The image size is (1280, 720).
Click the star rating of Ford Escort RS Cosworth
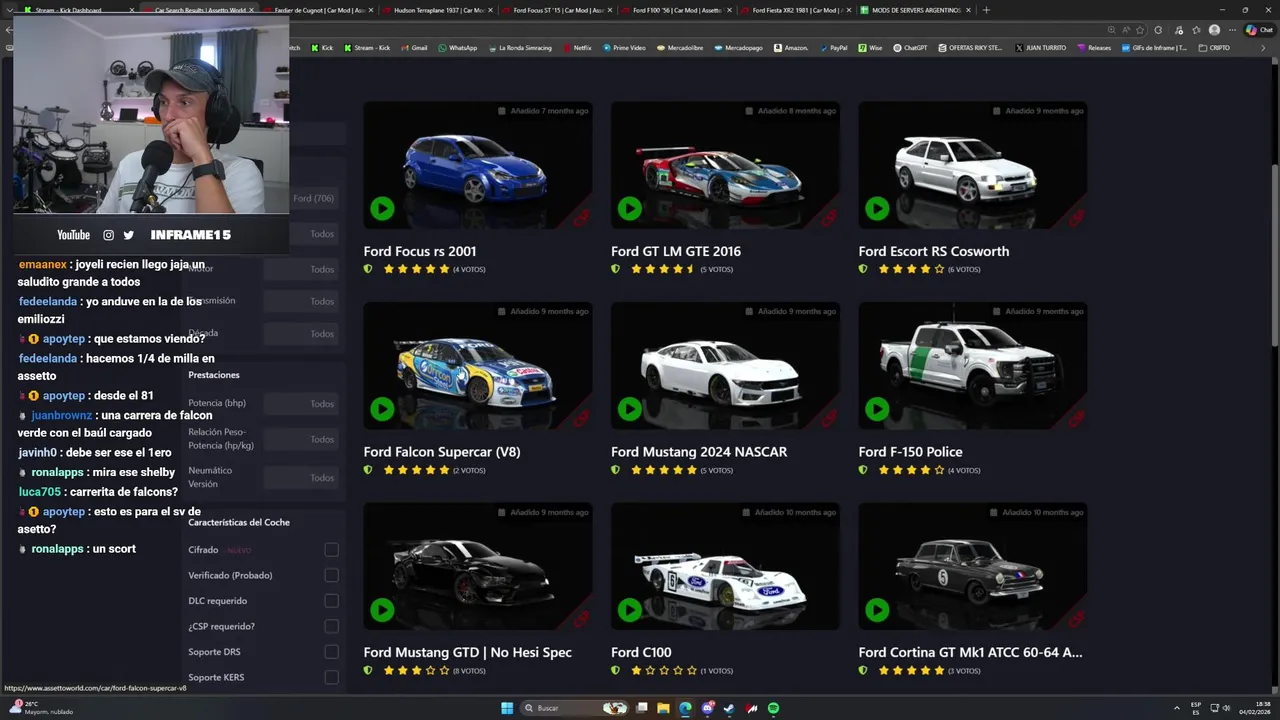(911, 269)
